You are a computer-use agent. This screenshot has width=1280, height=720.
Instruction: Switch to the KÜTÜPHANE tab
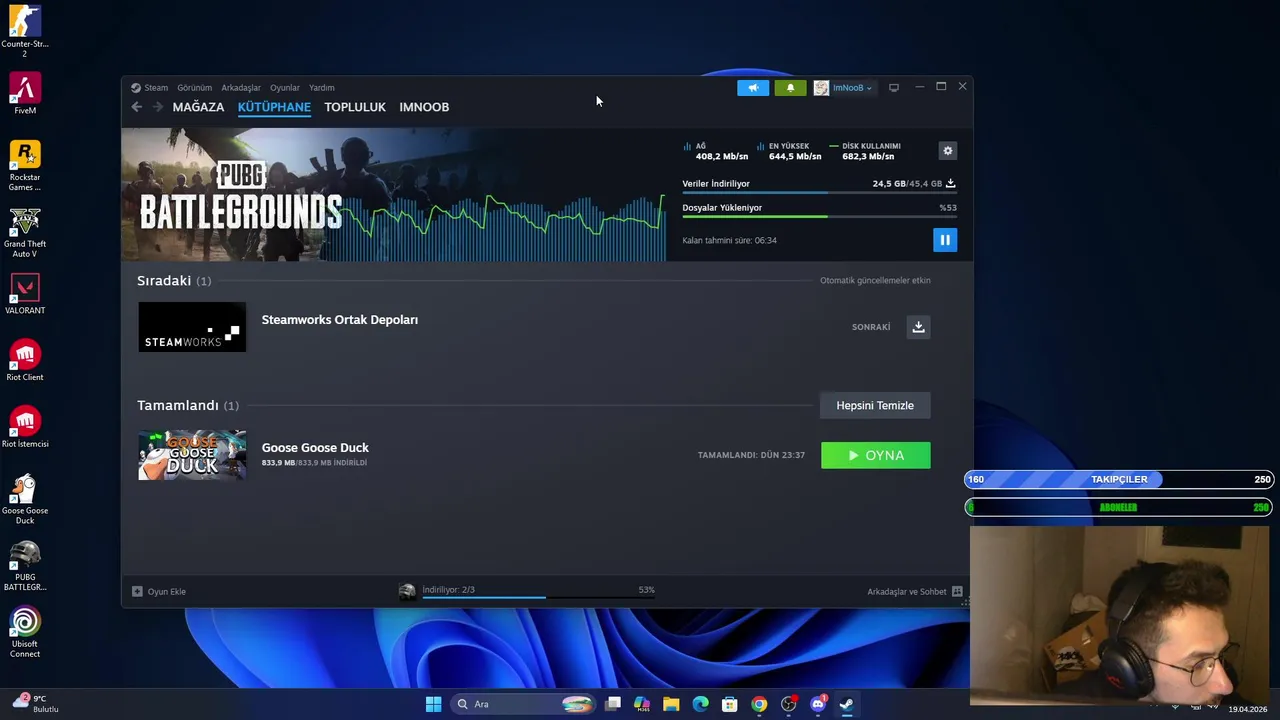(274, 107)
